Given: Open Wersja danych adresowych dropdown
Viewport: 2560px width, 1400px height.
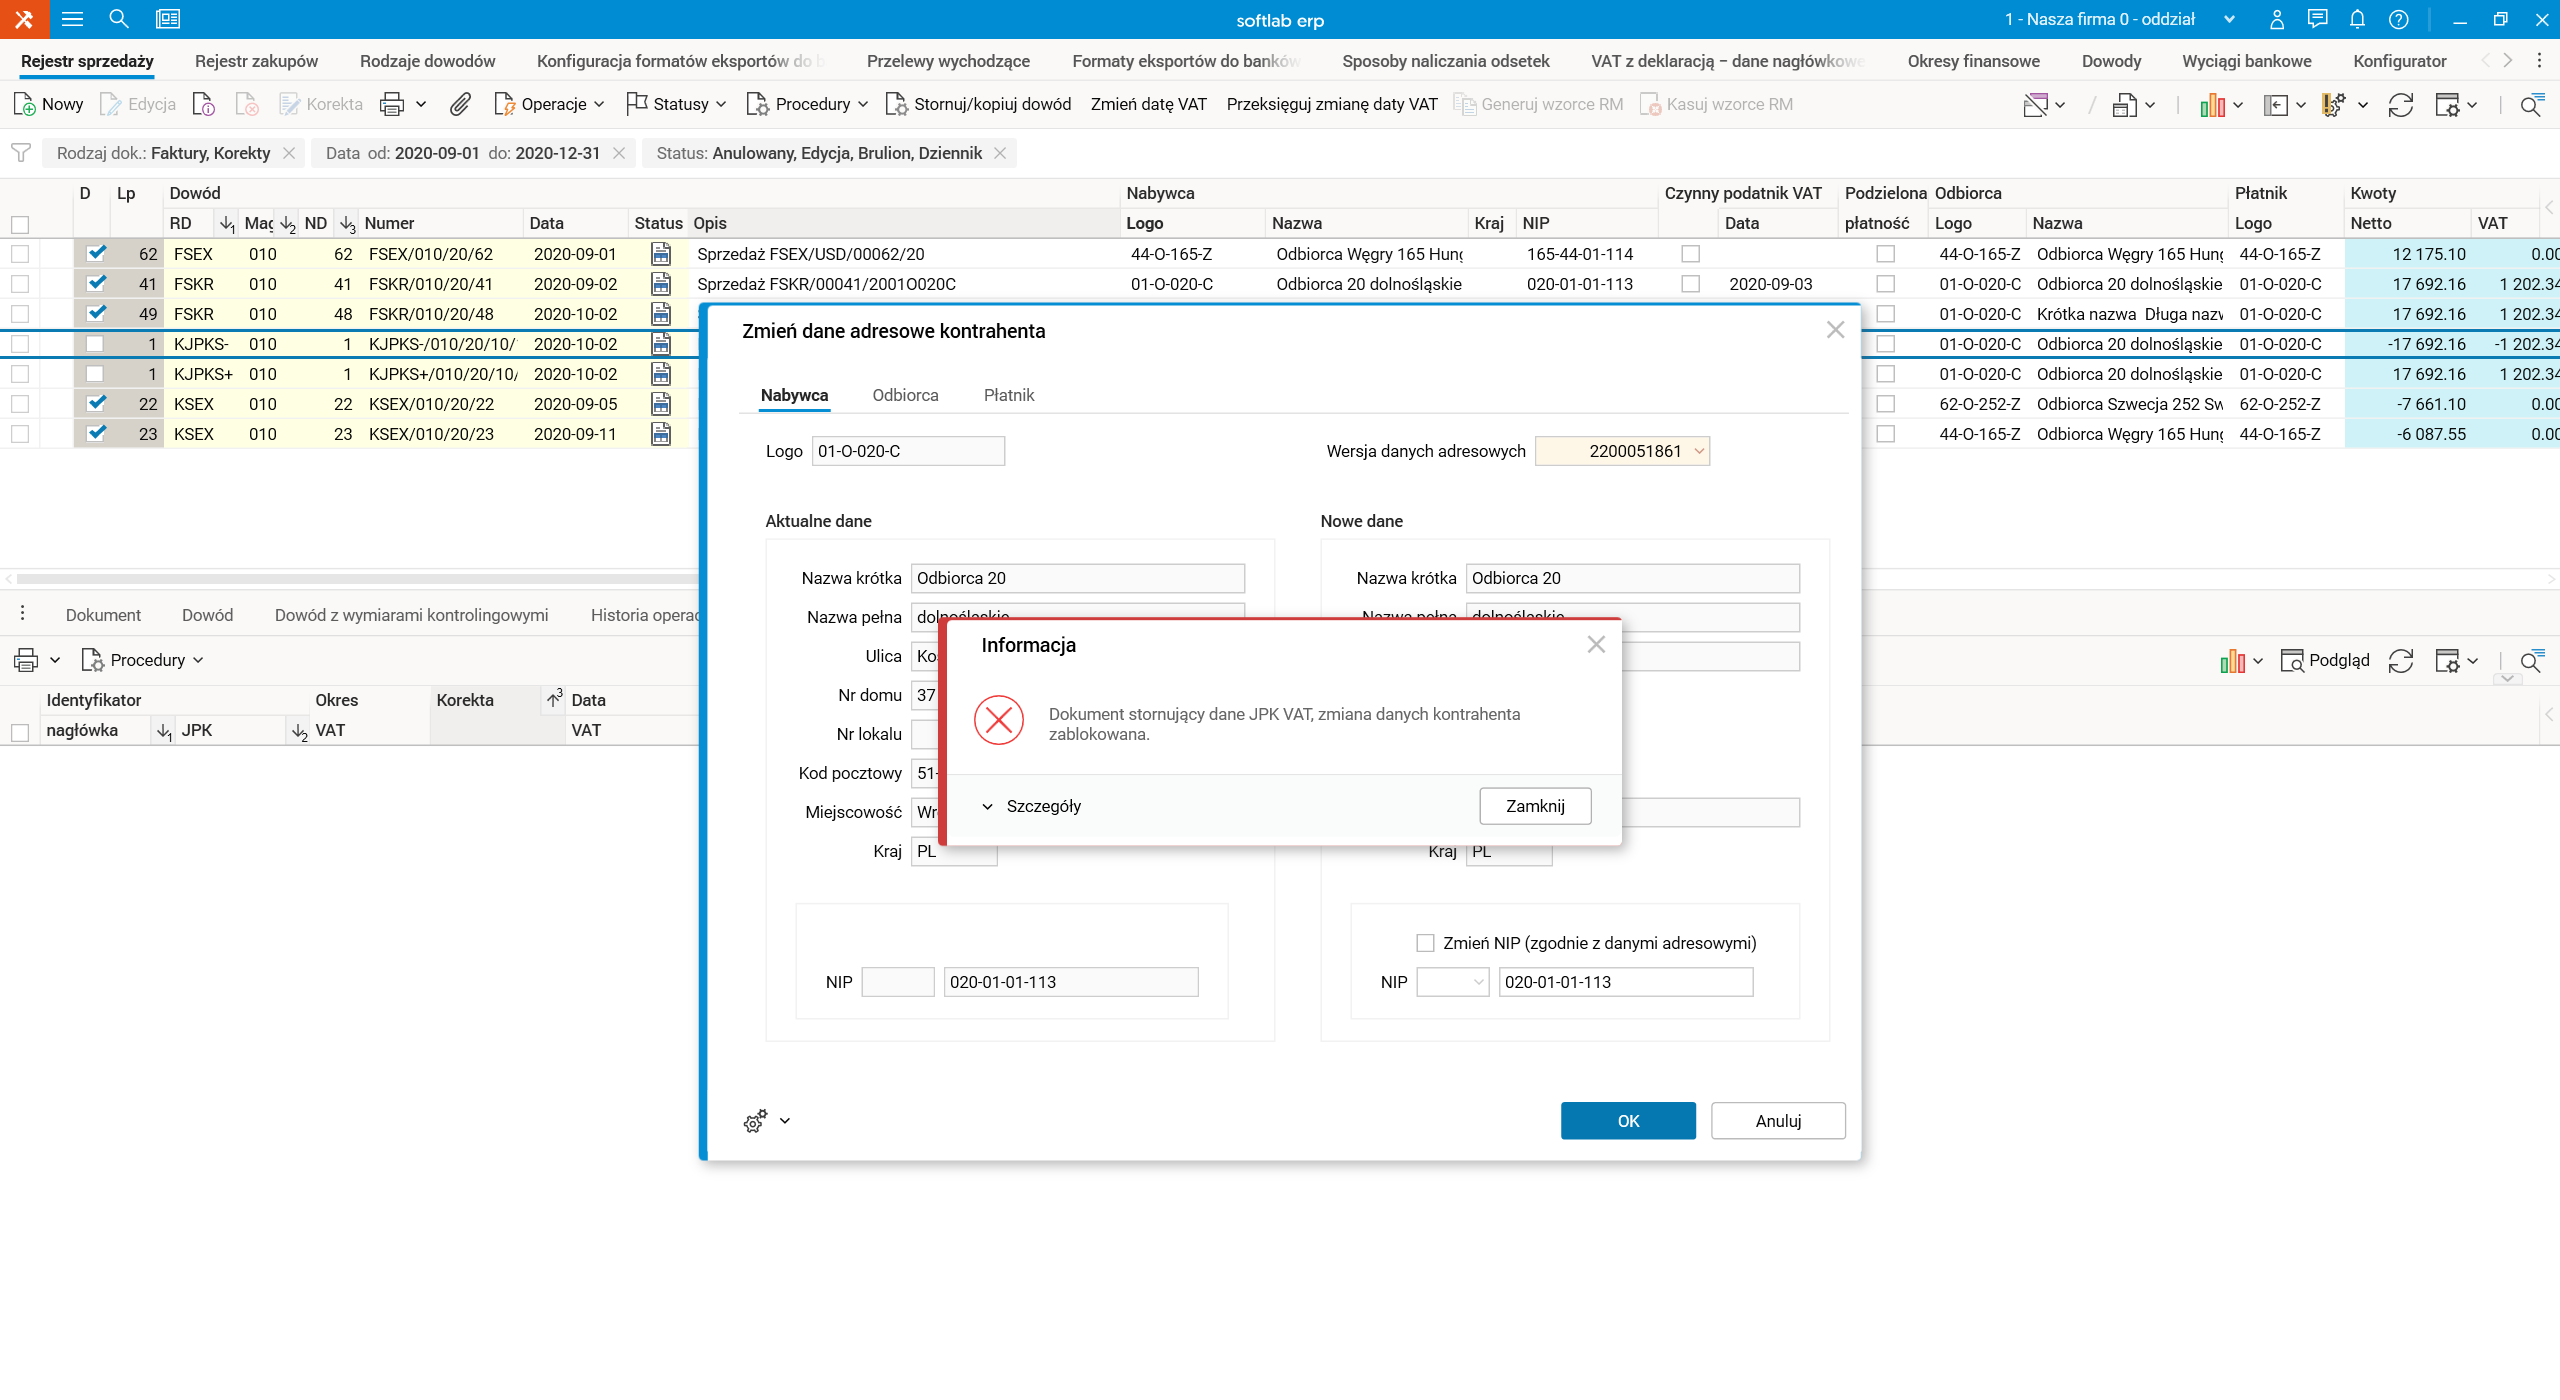Looking at the screenshot, I should point(1698,451).
